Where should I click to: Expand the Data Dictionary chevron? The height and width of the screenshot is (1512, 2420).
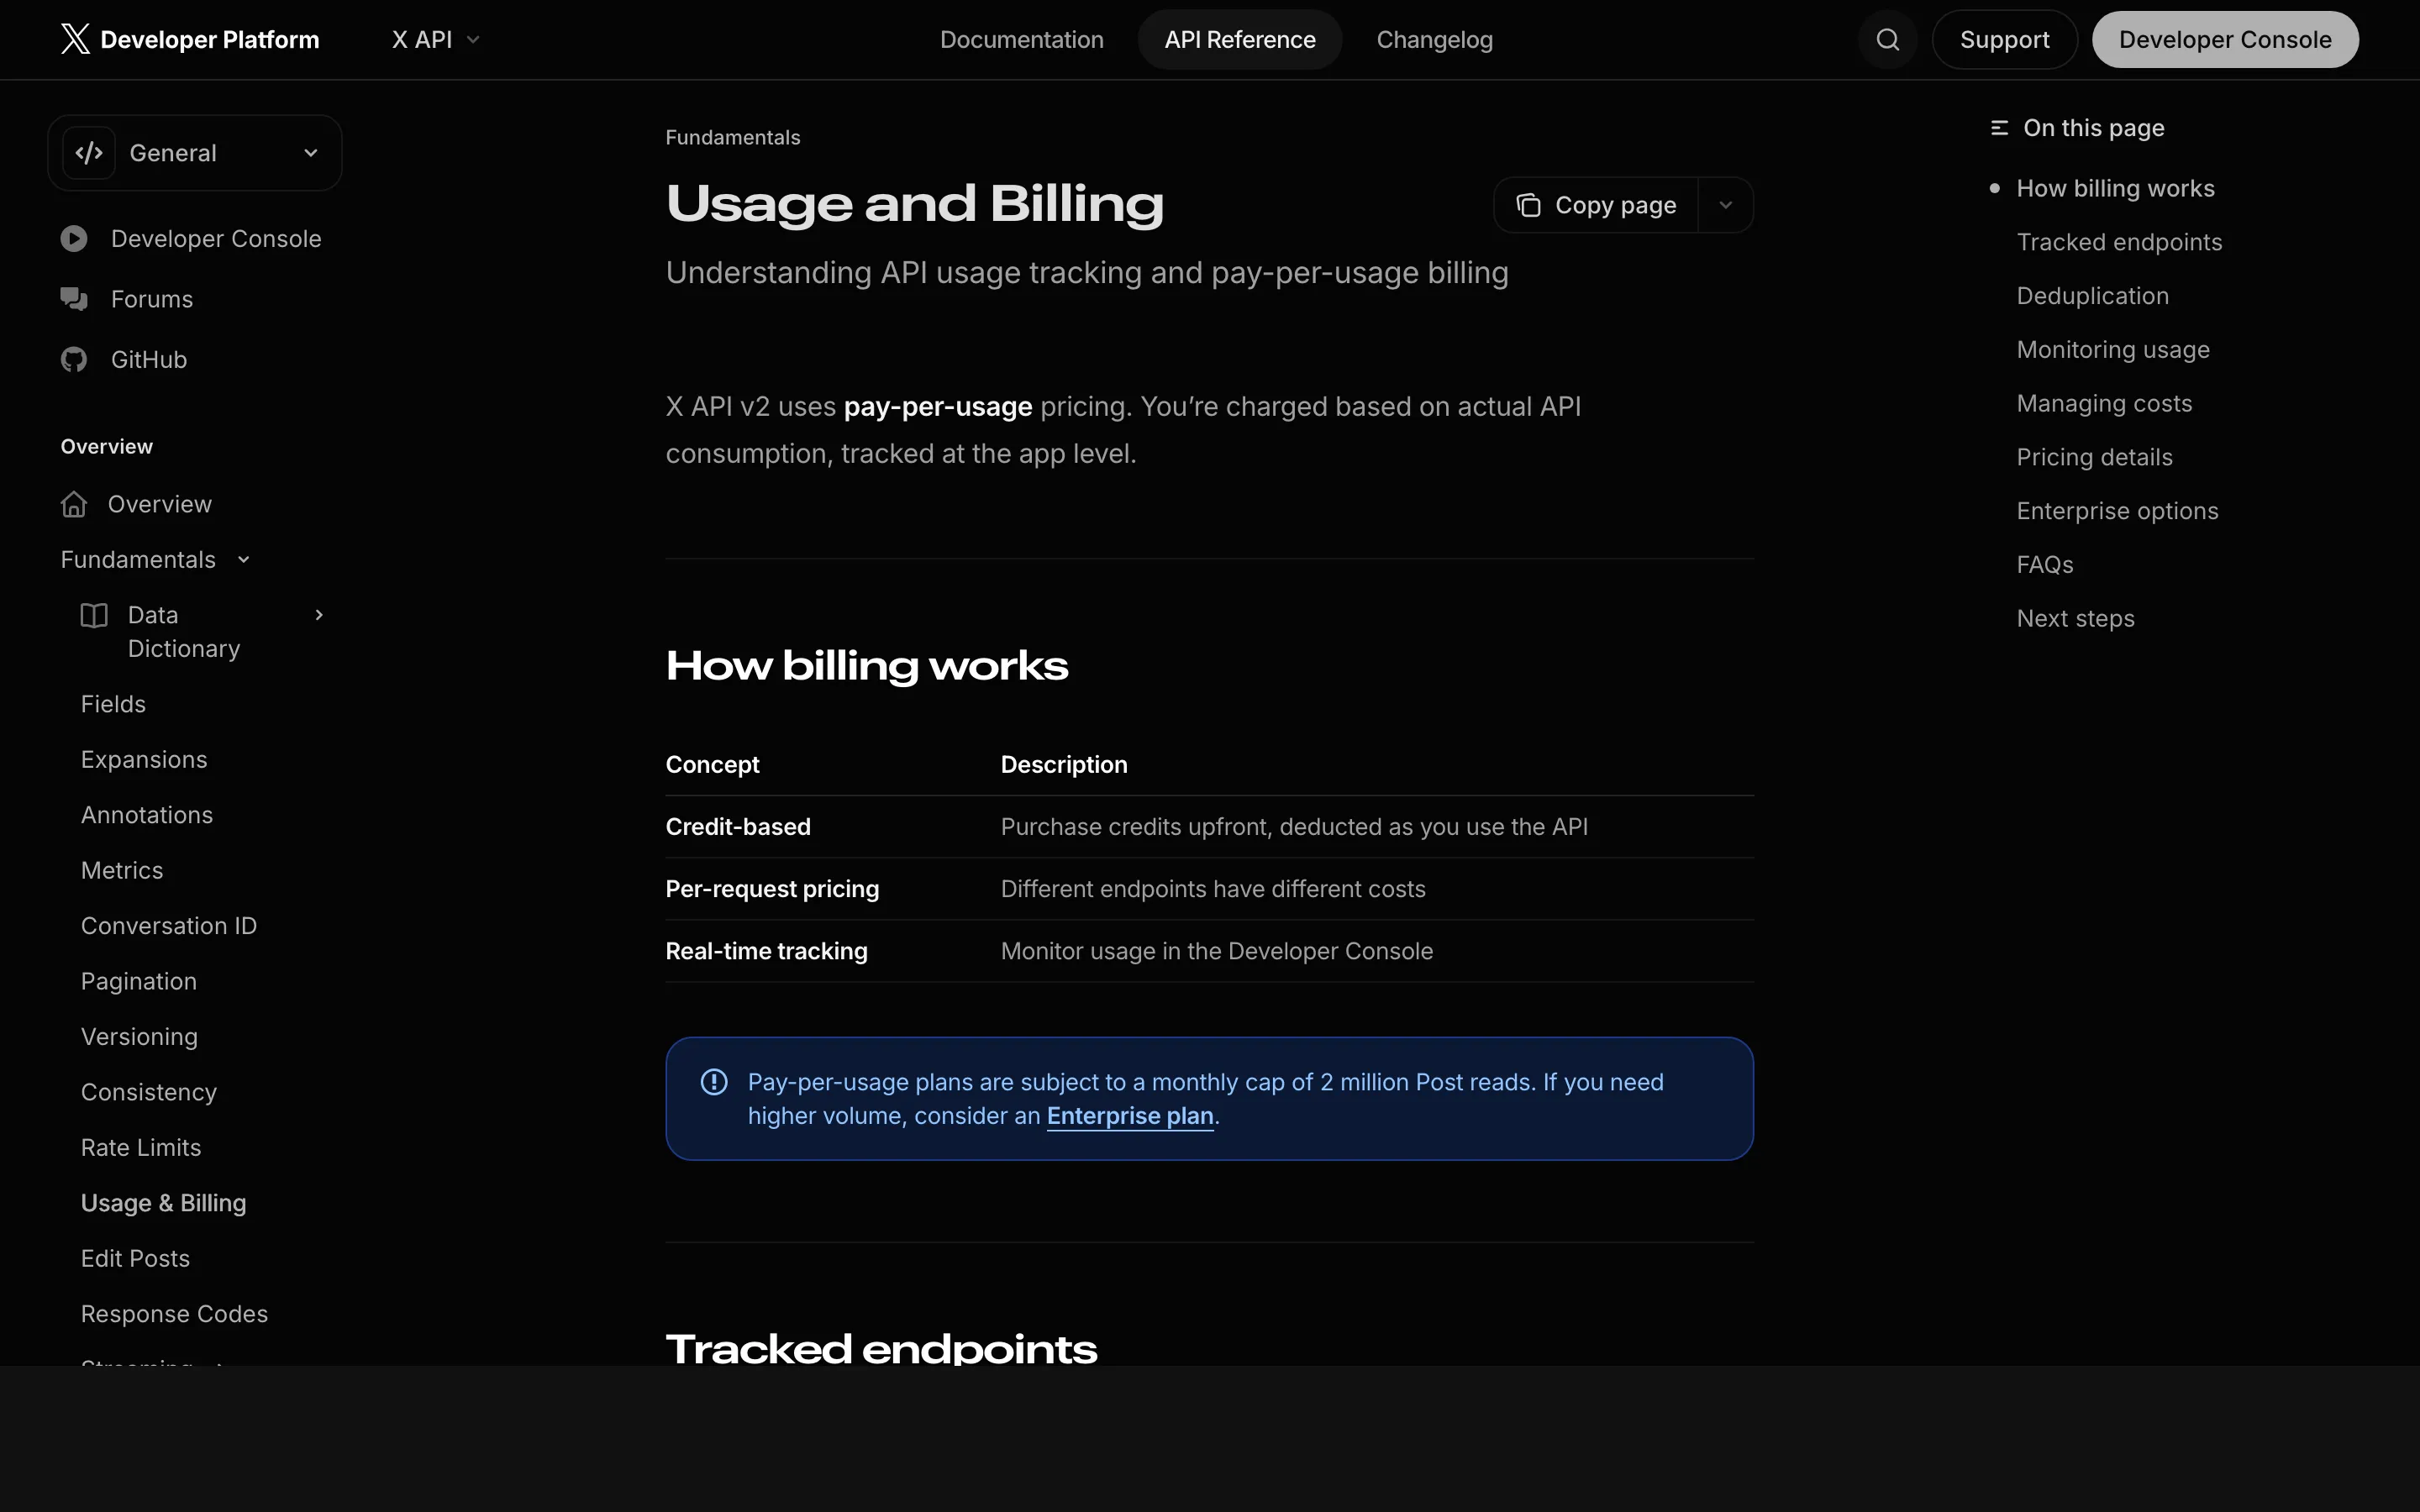point(319,615)
